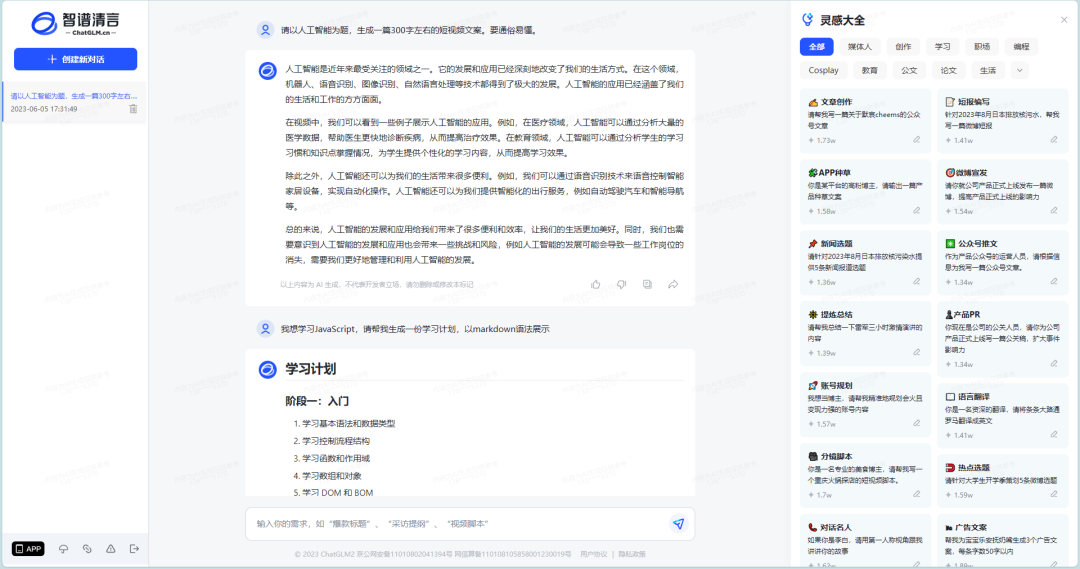
Task: Filter prompts by the Cosplay tag
Action: [824, 70]
